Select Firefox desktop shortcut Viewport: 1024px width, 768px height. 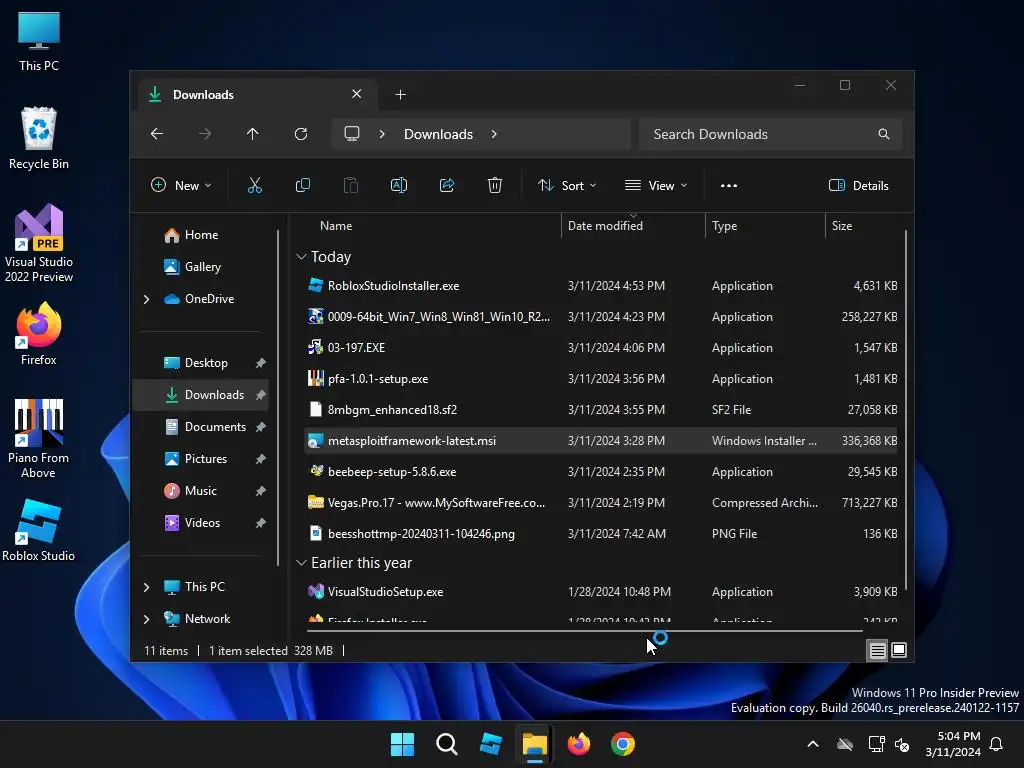[x=39, y=334]
